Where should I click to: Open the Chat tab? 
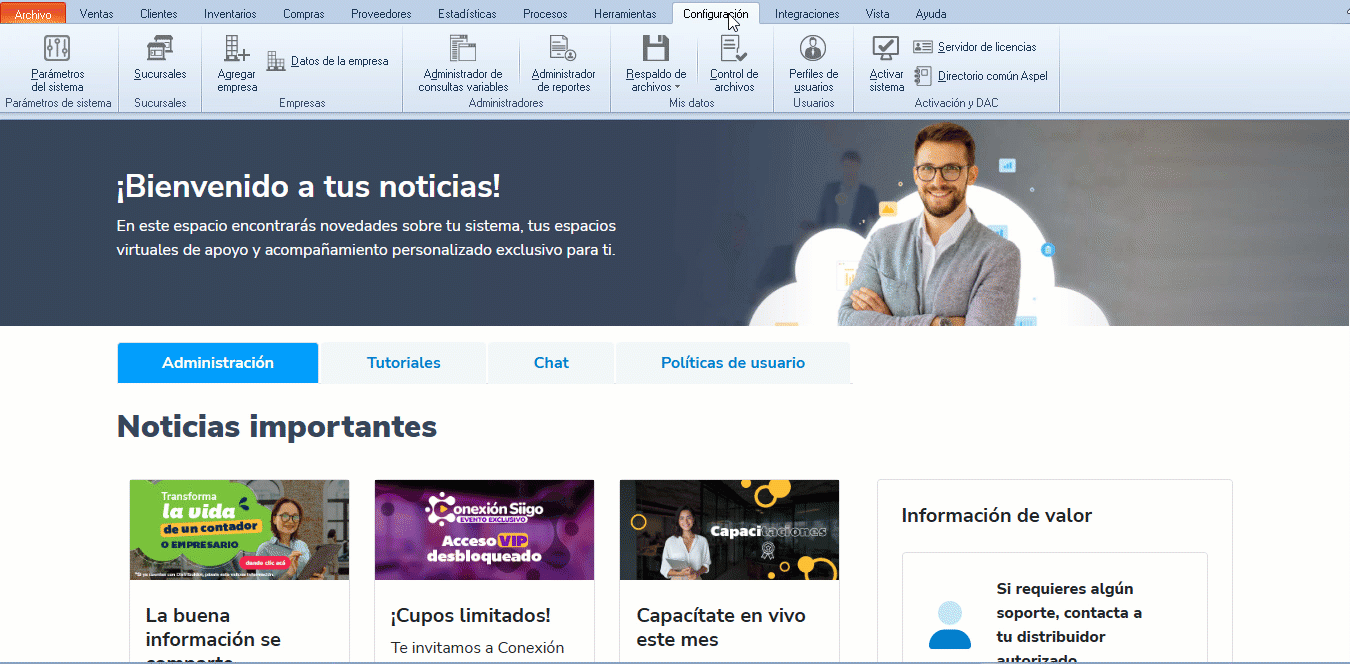pos(550,363)
